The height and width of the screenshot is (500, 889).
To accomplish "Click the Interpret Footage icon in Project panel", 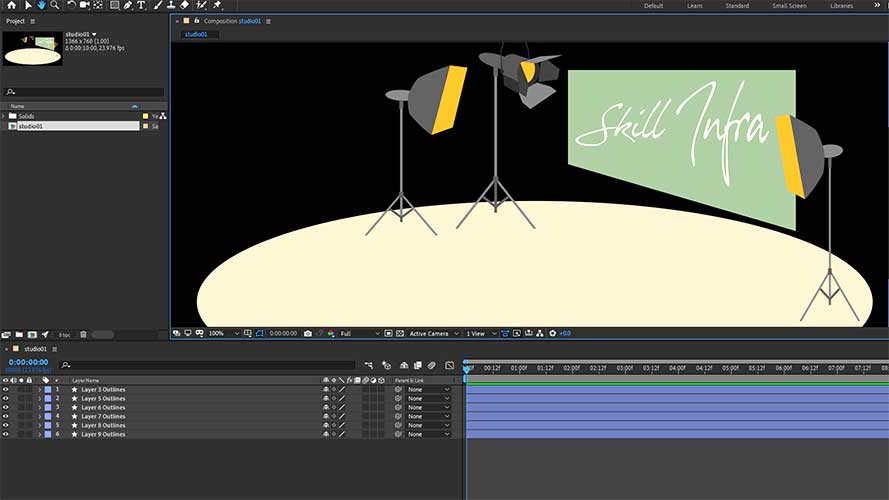I will click(6, 334).
